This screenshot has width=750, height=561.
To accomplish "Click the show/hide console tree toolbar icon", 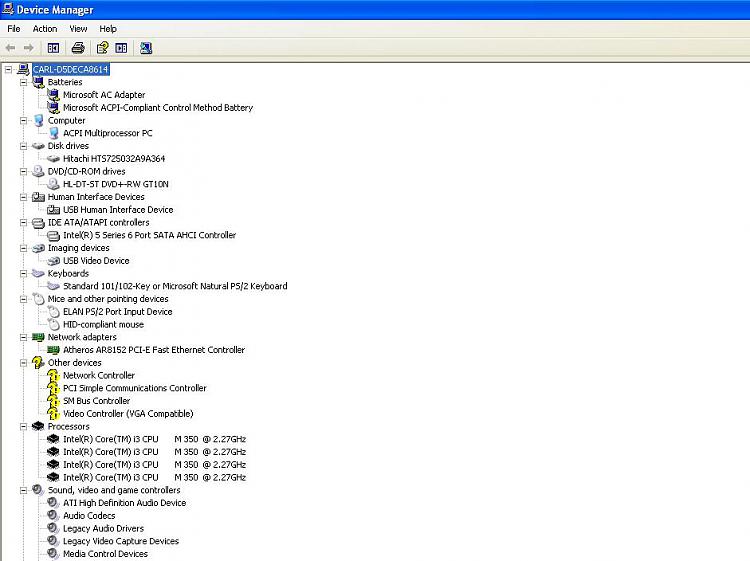I will click(x=53, y=48).
